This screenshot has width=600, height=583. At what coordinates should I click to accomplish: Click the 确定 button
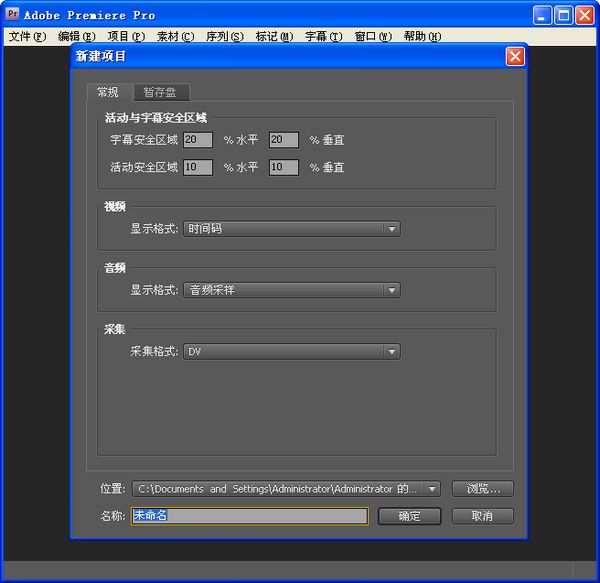[409, 516]
